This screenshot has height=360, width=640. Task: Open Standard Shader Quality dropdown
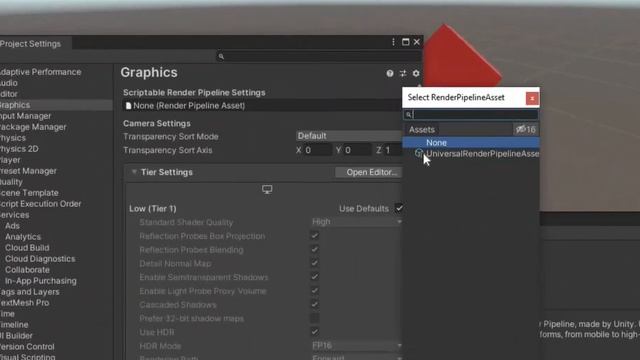click(356, 222)
